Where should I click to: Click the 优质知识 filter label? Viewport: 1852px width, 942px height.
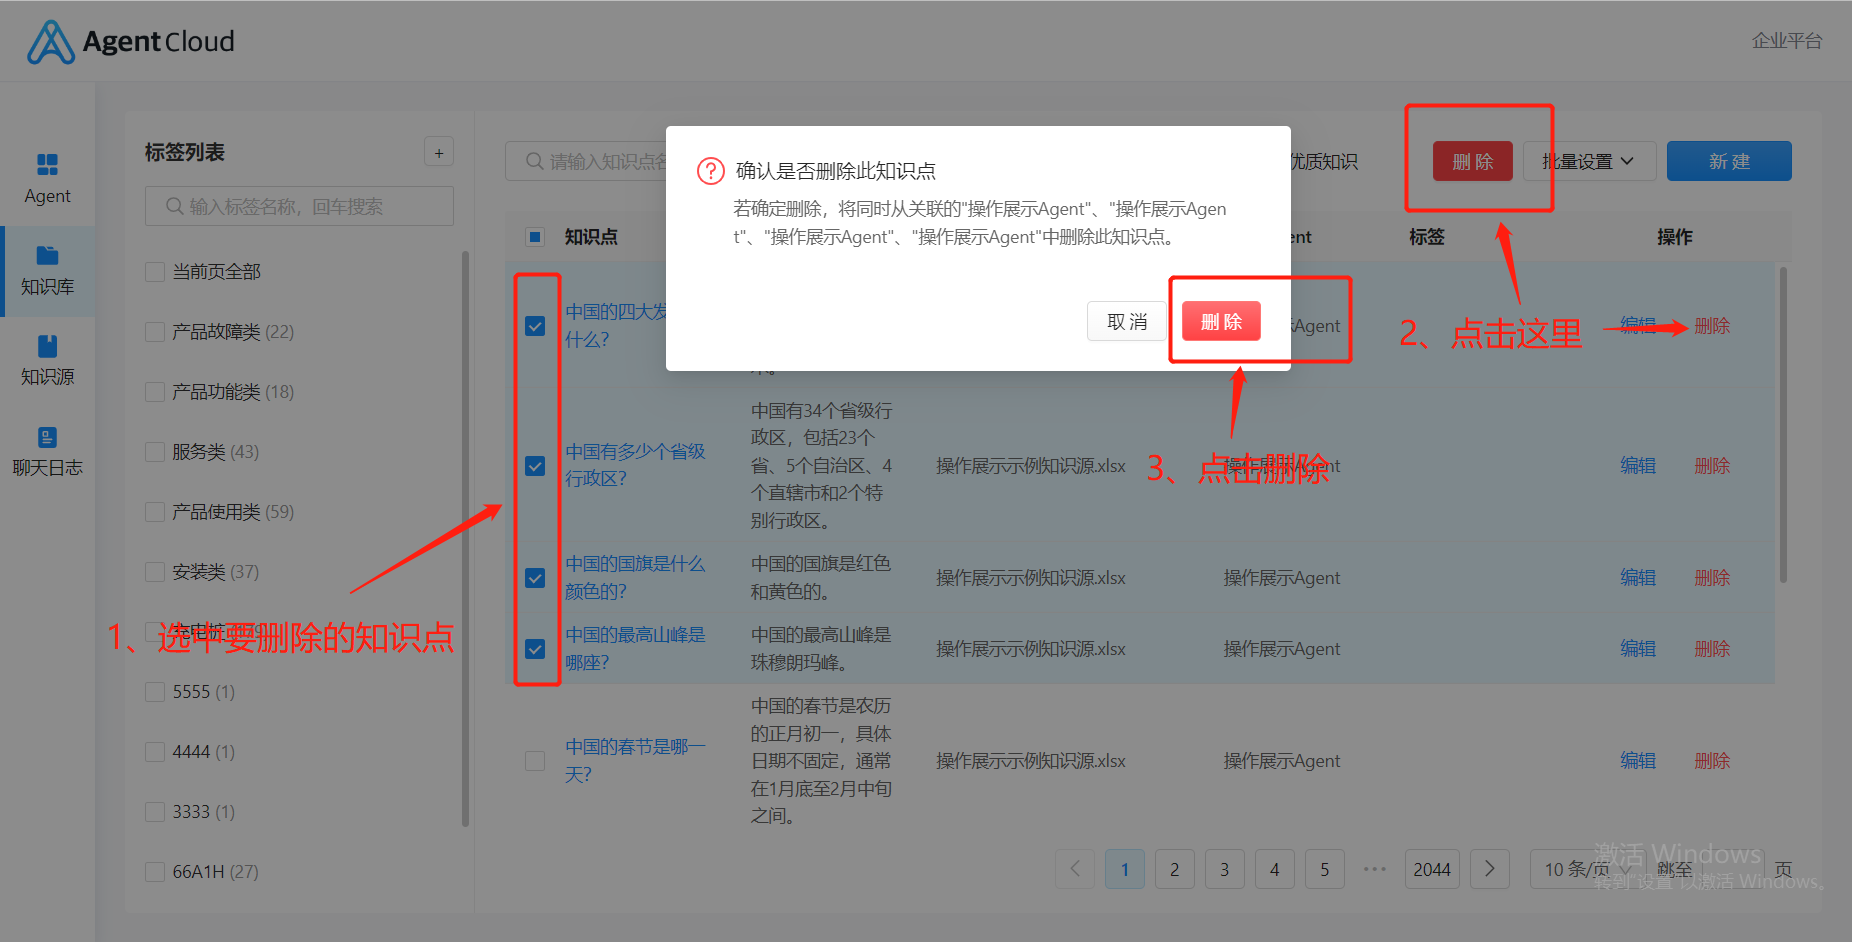coord(1324,162)
